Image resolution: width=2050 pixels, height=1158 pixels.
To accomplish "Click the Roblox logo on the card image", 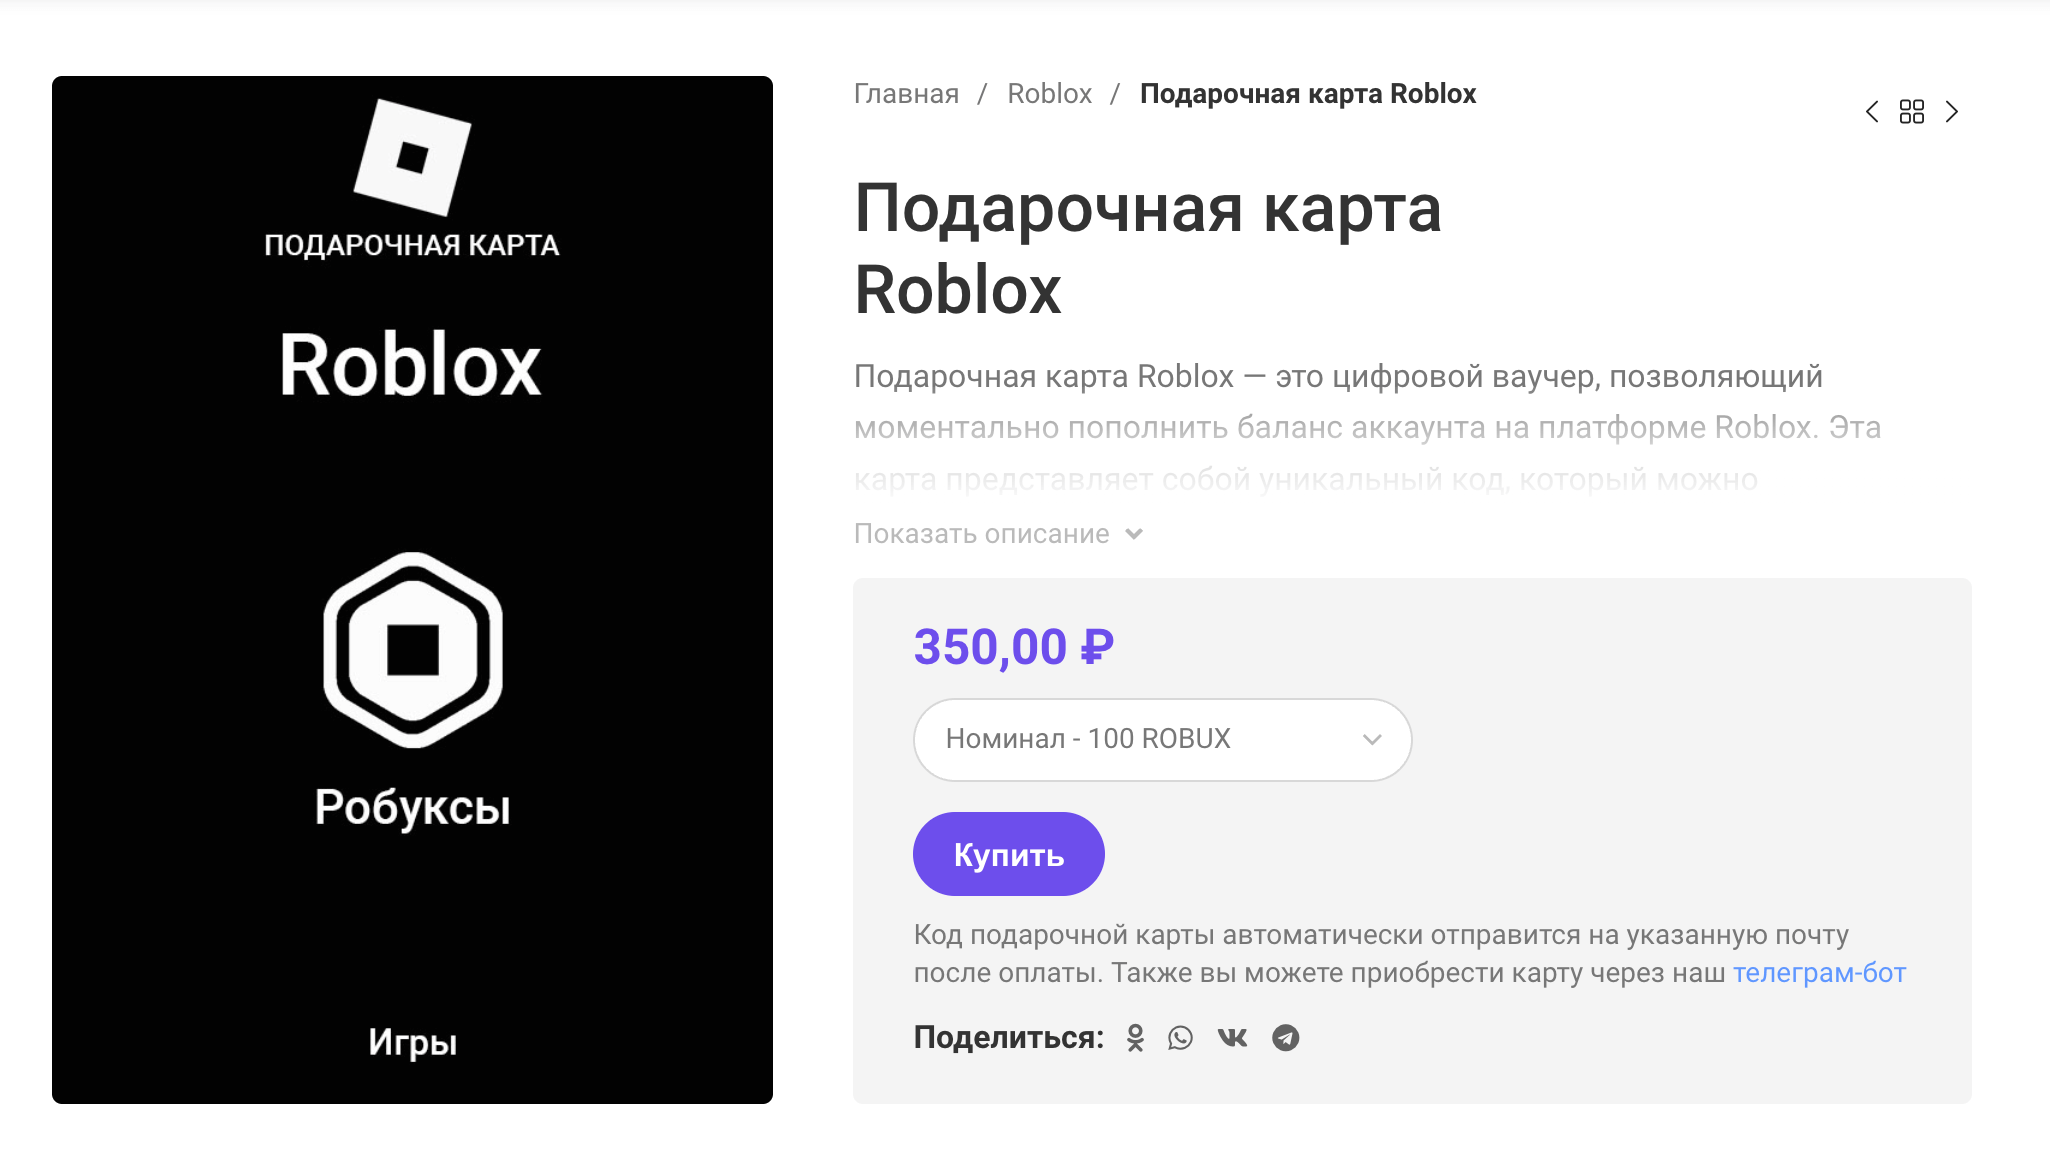I will tap(412, 157).
